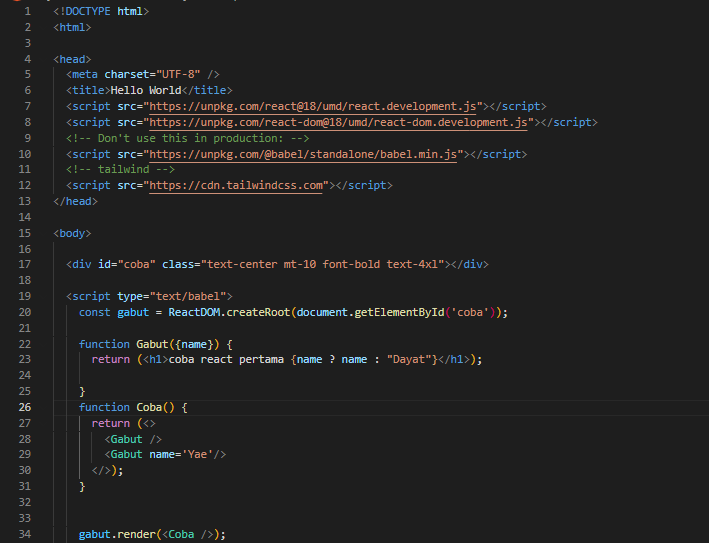Click the 'UTF-8' charset value
The image size is (709, 543).
coord(178,75)
